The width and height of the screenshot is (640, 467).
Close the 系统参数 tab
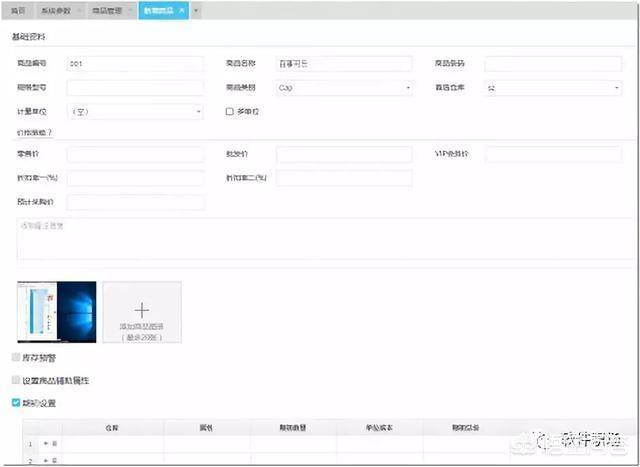[x=79, y=9]
